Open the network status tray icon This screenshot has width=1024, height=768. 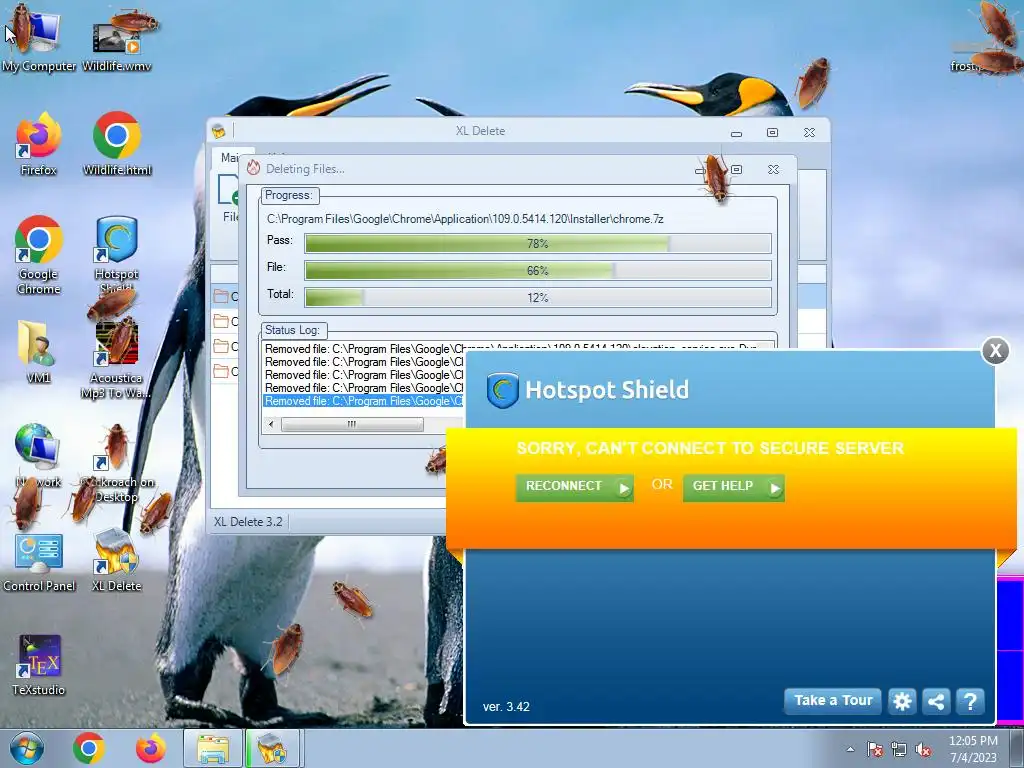tap(899, 749)
